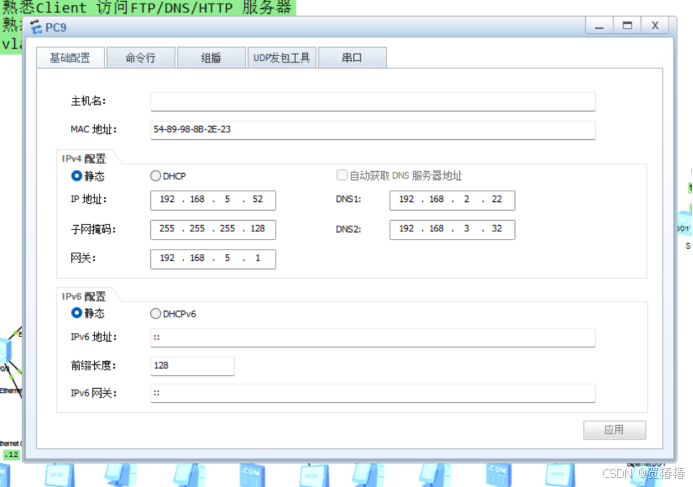Click into the 主机名 text field
Screen dimensions: 693x487
click(372, 102)
